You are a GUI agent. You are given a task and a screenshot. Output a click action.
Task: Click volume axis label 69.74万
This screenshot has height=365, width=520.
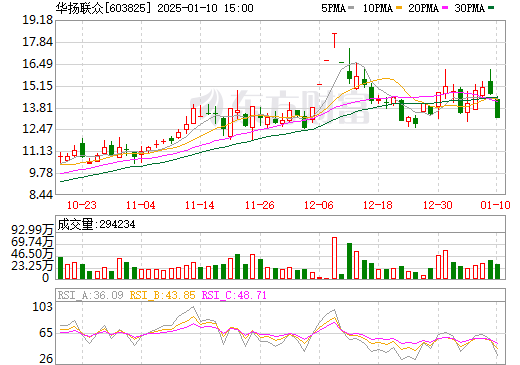pyautogui.click(x=32, y=242)
